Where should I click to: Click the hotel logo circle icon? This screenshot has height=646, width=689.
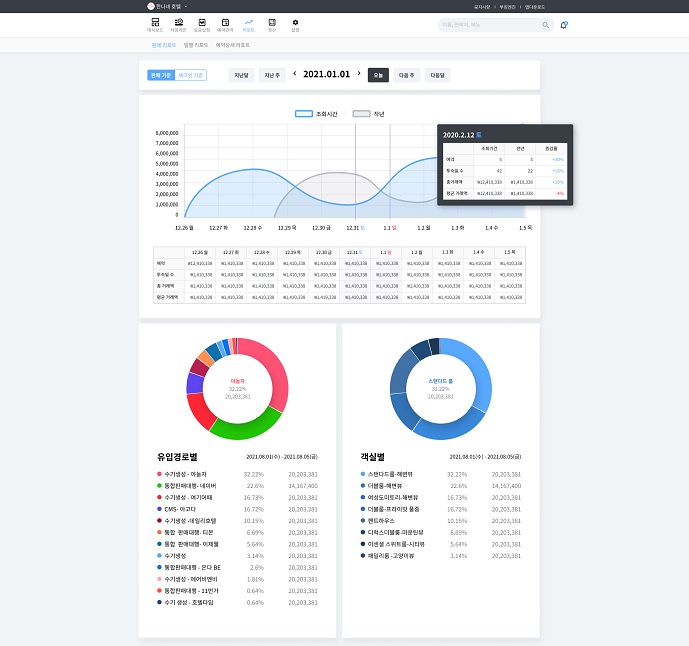pos(151,6)
